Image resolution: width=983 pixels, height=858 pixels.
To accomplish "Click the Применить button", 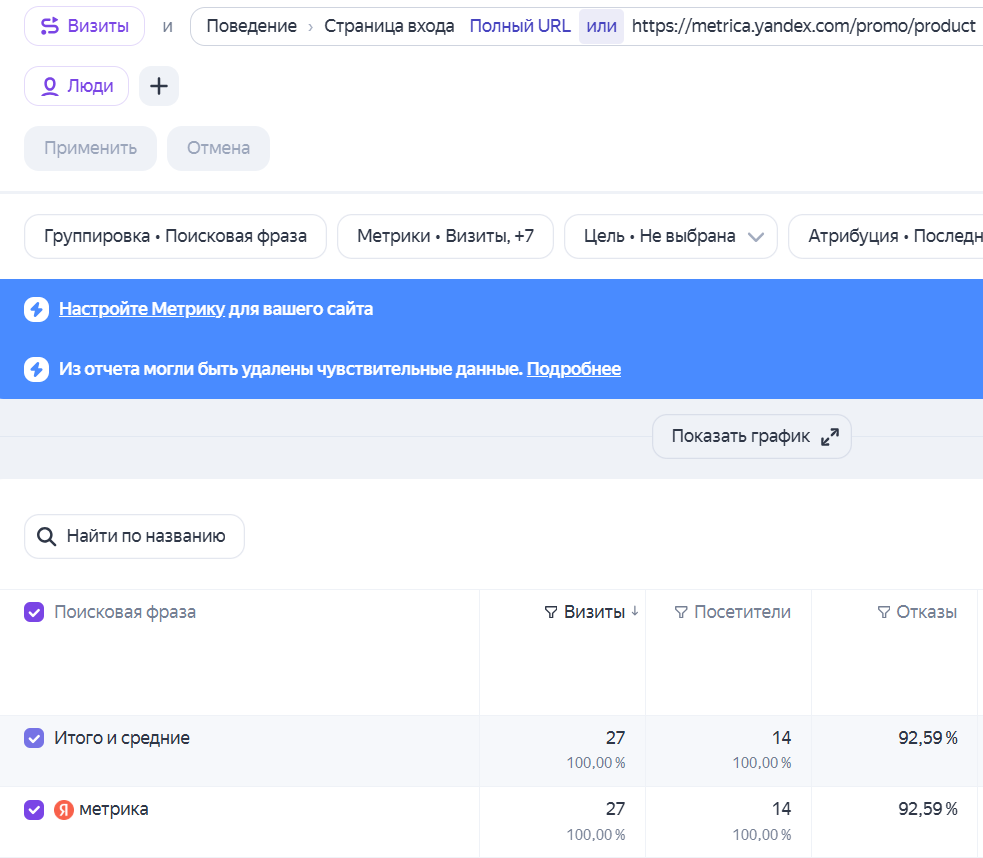I will pos(90,149).
